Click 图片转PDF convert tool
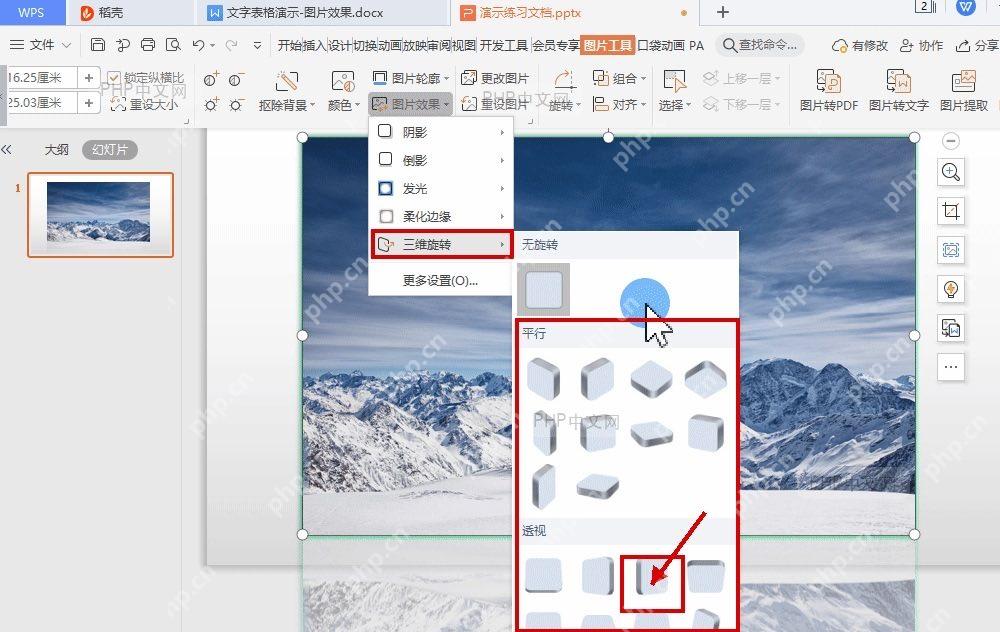The width and height of the screenshot is (1000, 632). tap(828, 91)
